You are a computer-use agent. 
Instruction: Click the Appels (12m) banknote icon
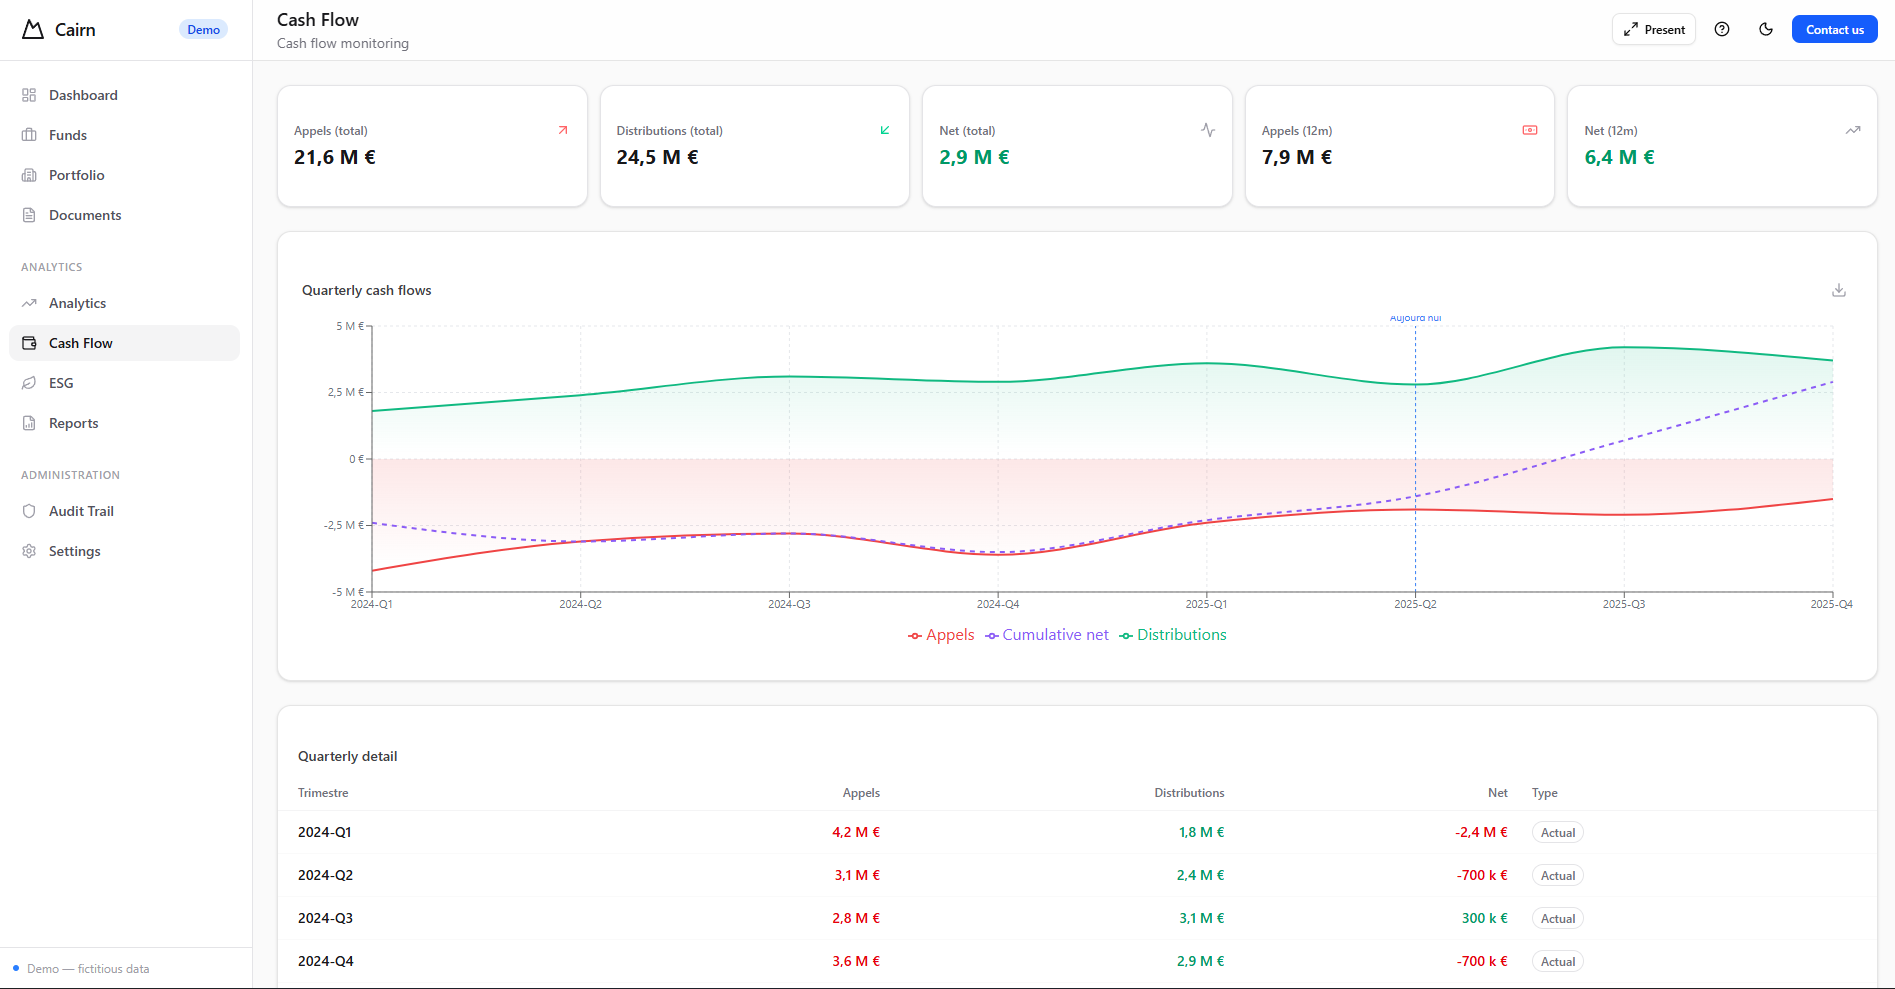point(1530,130)
